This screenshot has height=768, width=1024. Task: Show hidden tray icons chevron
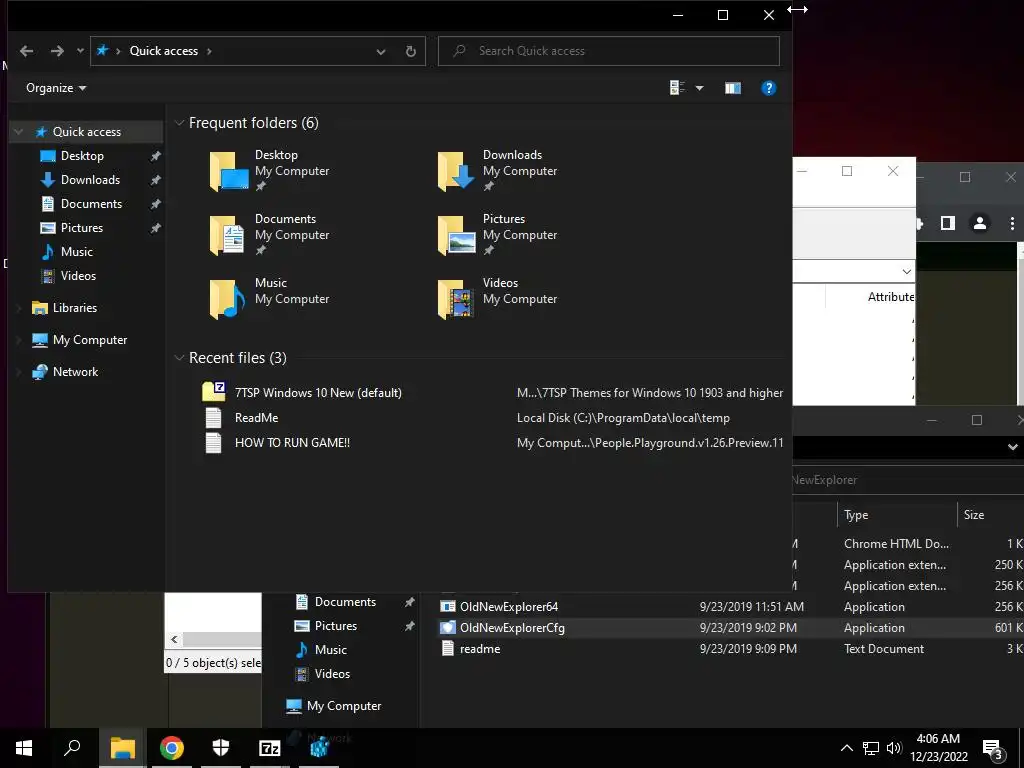pyautogui.click(x=846, y=748)
